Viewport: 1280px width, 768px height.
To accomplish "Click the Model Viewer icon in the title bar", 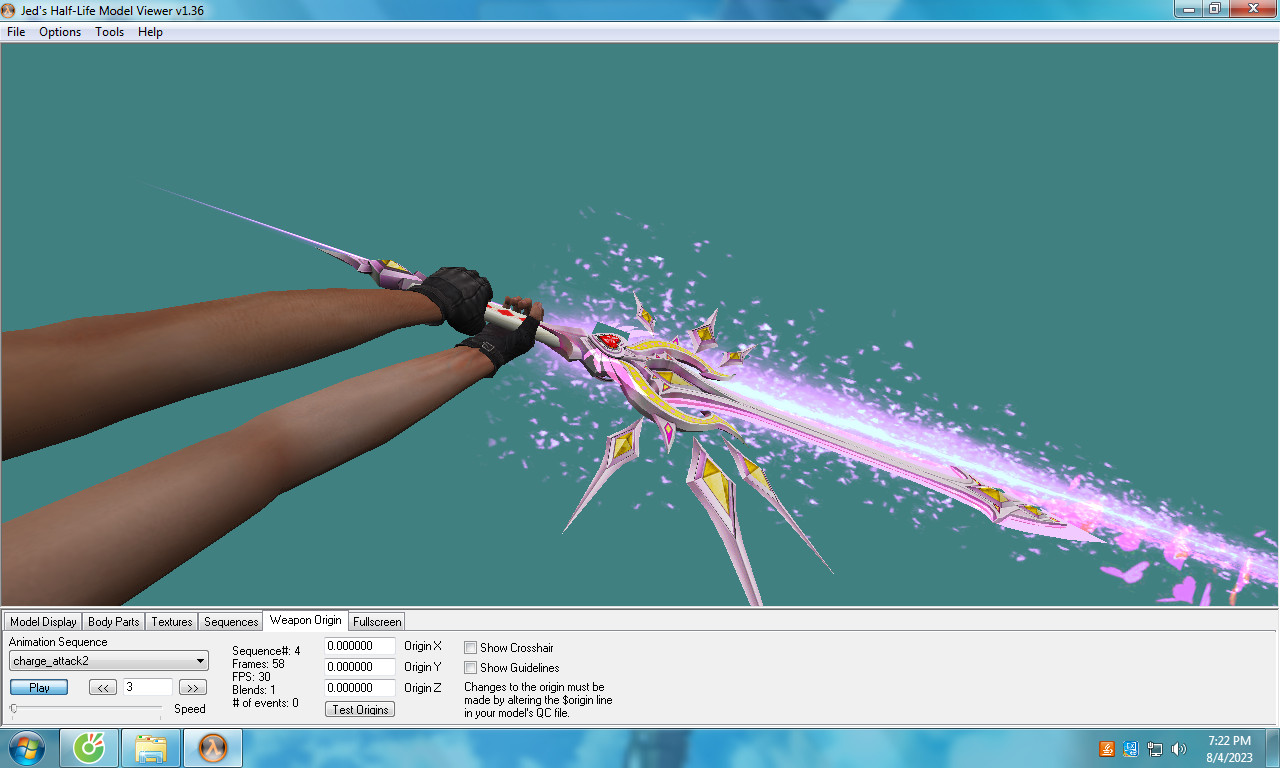I will coord(10,9).
